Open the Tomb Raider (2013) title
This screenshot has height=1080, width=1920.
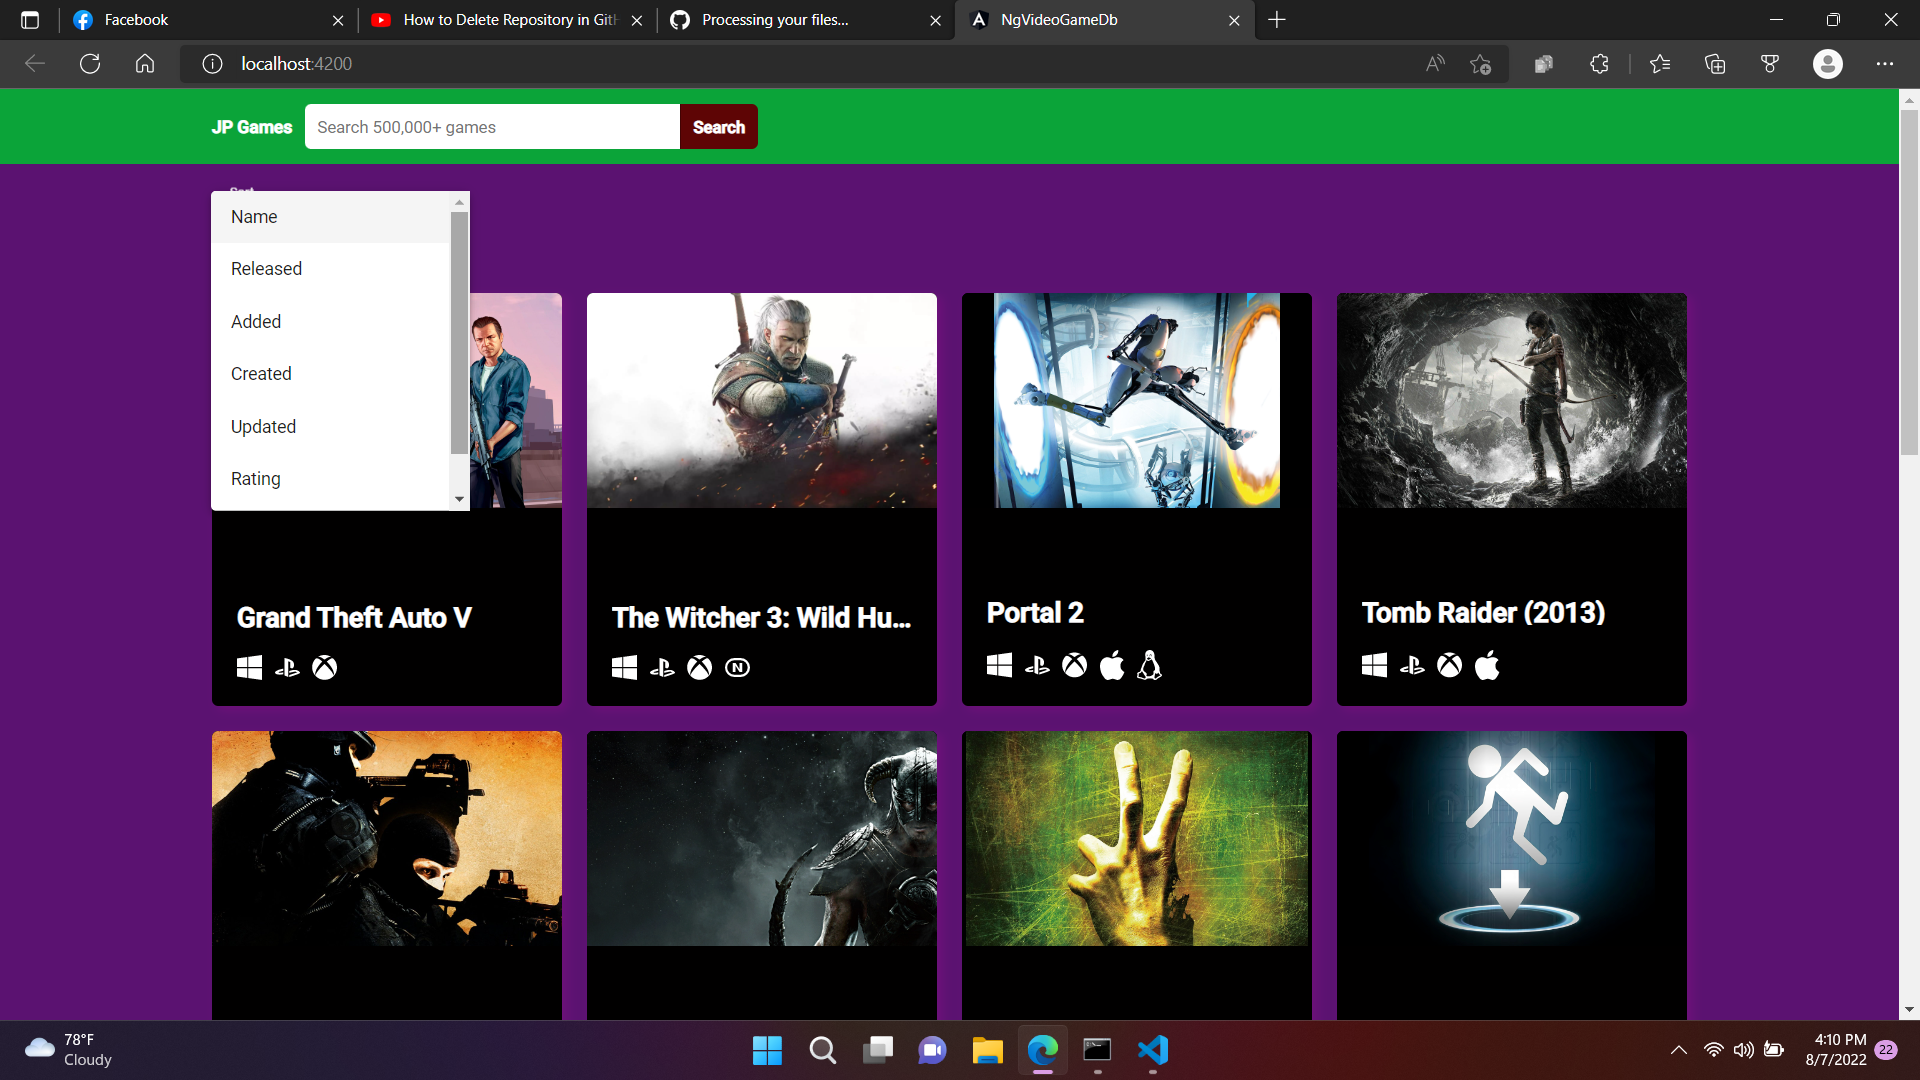[1483, 613]
